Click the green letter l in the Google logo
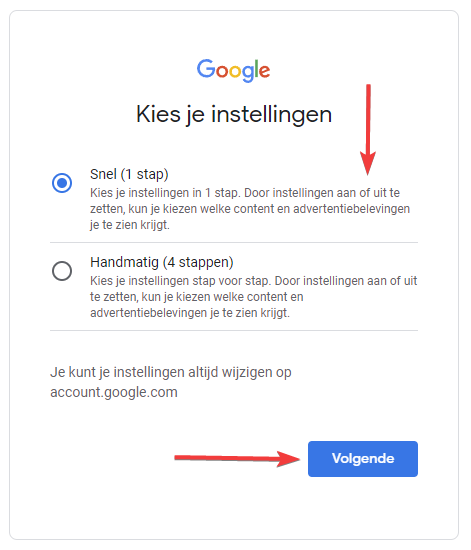The image size is (471, 550). pyautogui.click(x=257, y=68)
